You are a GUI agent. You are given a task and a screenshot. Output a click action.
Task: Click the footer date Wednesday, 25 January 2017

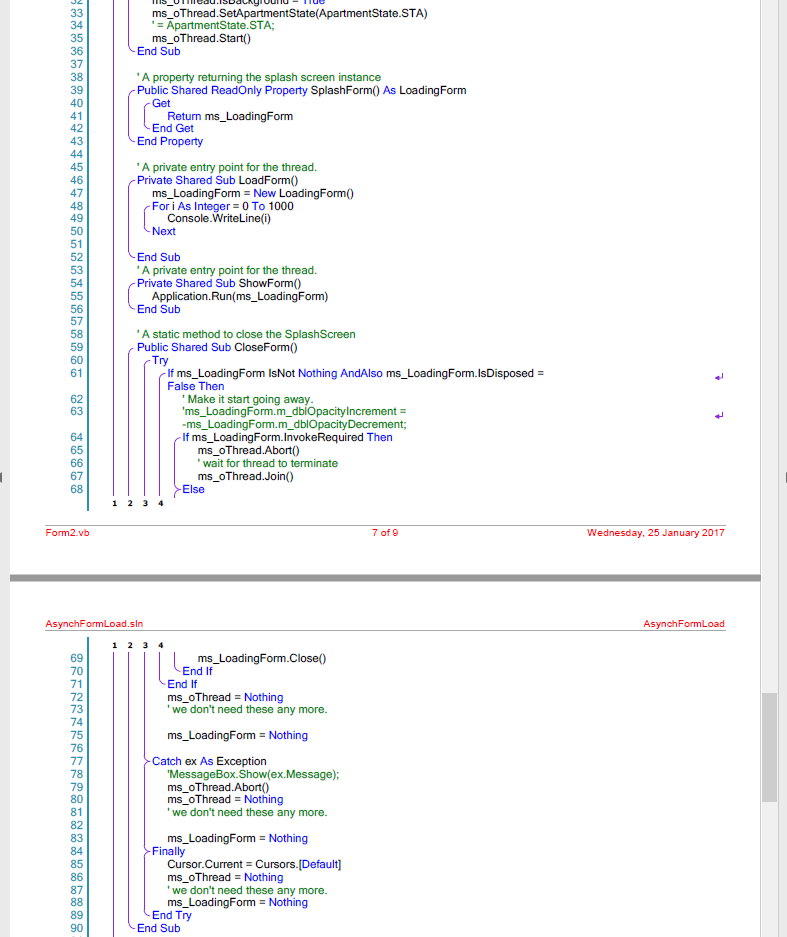click(655, 532)
